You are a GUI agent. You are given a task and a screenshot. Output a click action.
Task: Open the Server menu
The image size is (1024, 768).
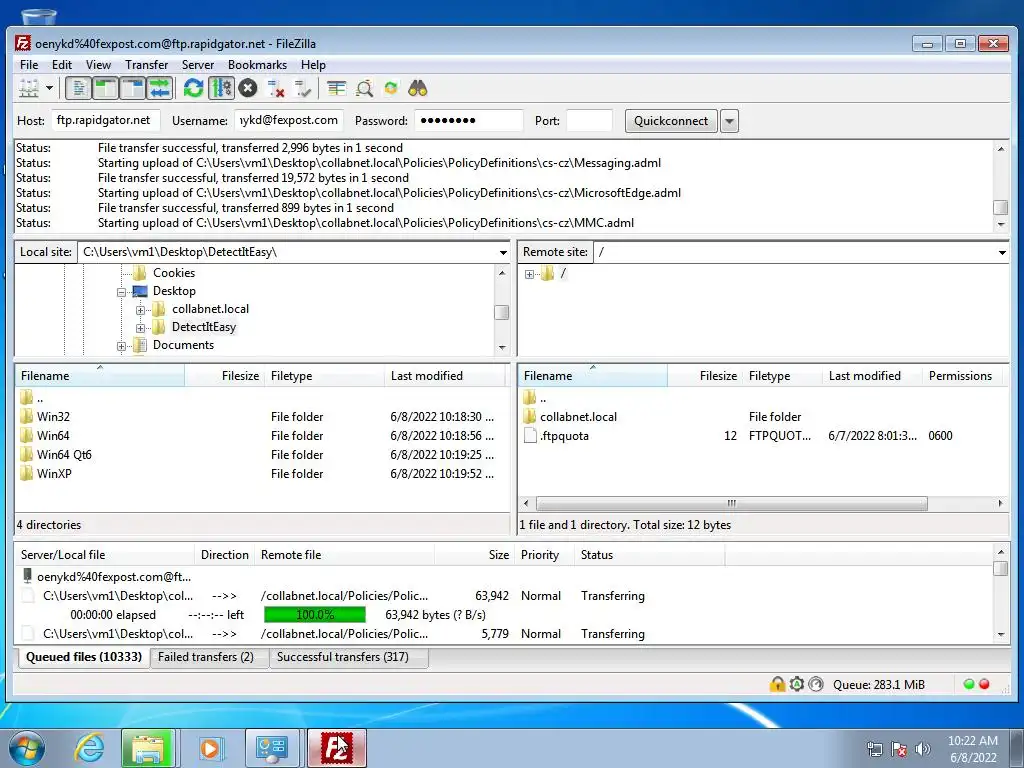click(198, 65)
